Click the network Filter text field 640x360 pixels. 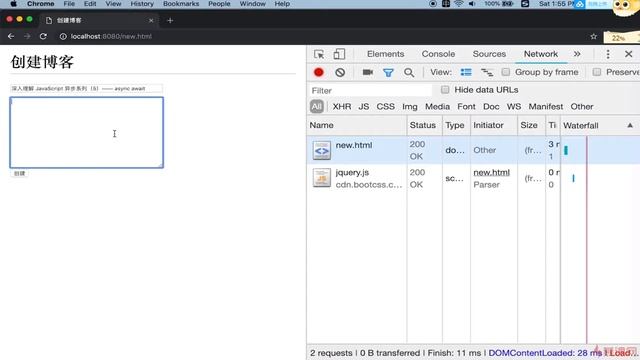click(370, 90)
